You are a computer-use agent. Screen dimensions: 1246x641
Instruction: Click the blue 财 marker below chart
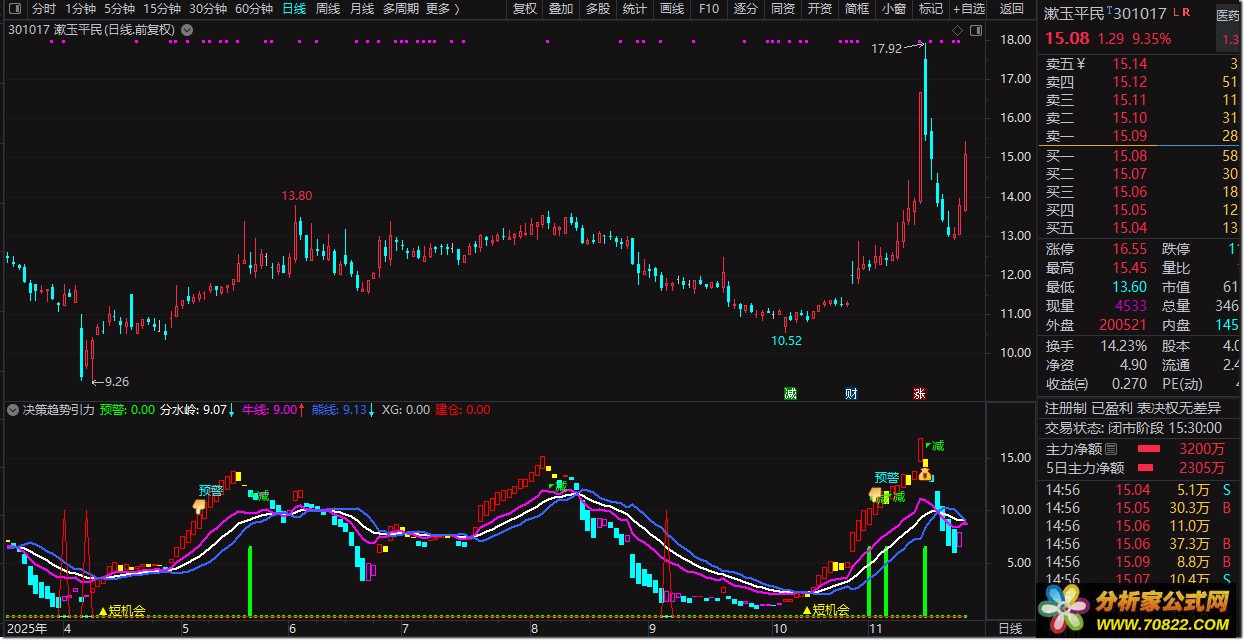pos(851,393)
